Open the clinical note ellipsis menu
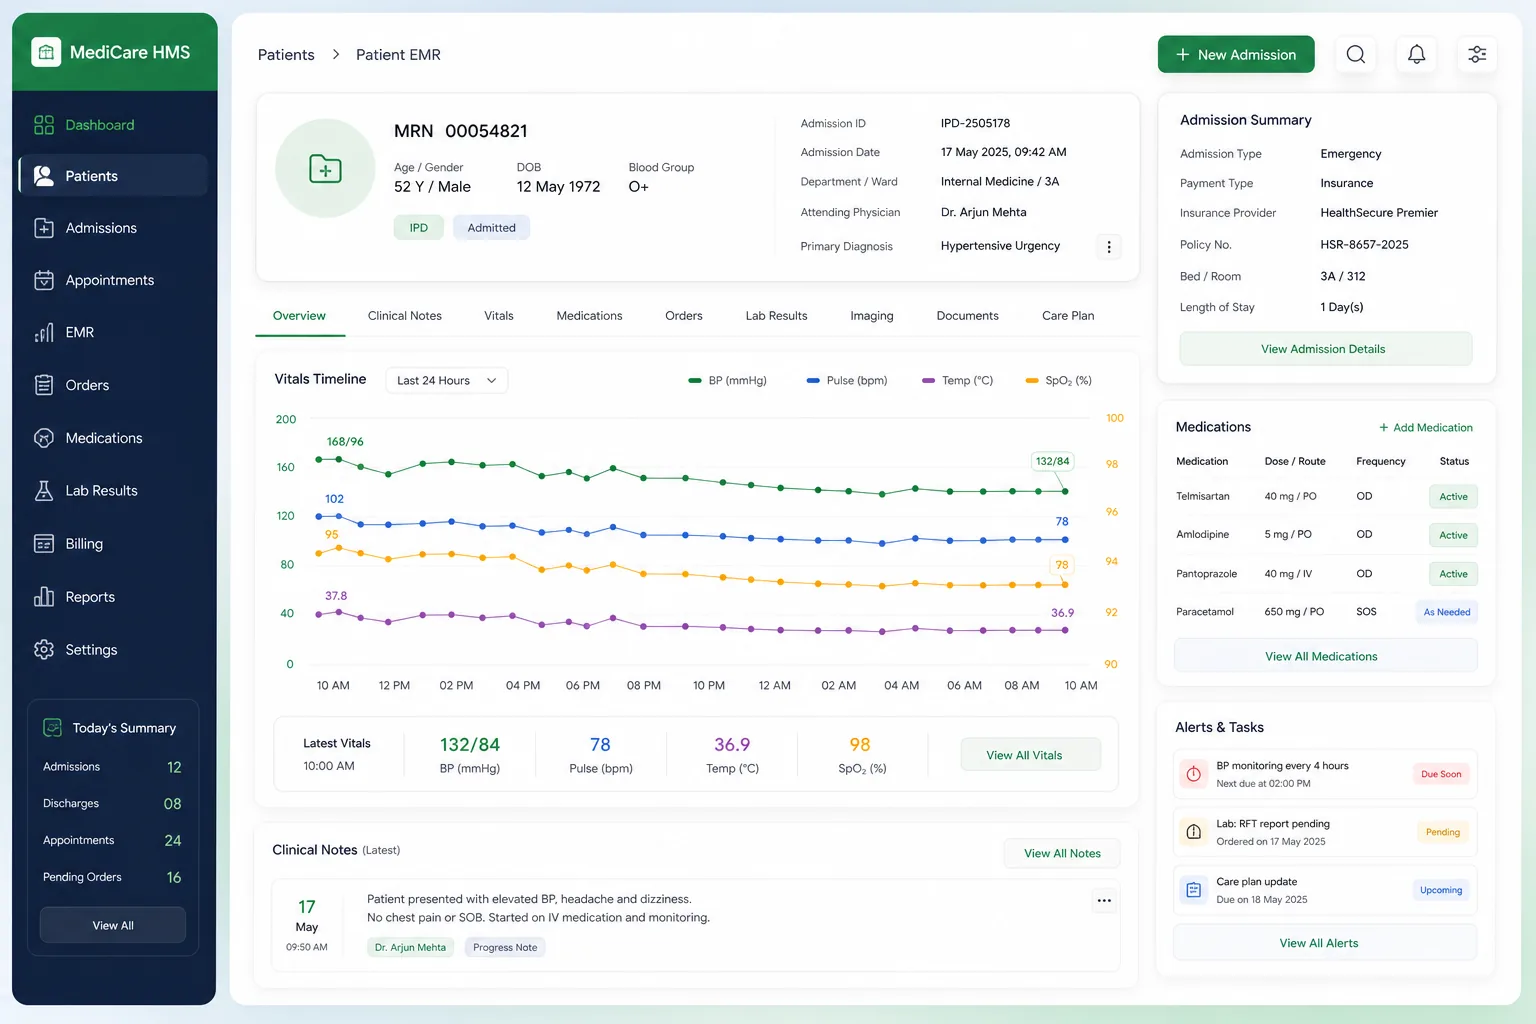This screenshot has height=1024, width=1536. (x=1104, y=901)
